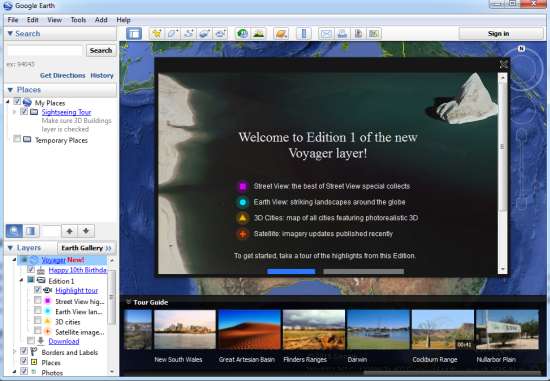Collapse the Layers panel

[10, 248]
